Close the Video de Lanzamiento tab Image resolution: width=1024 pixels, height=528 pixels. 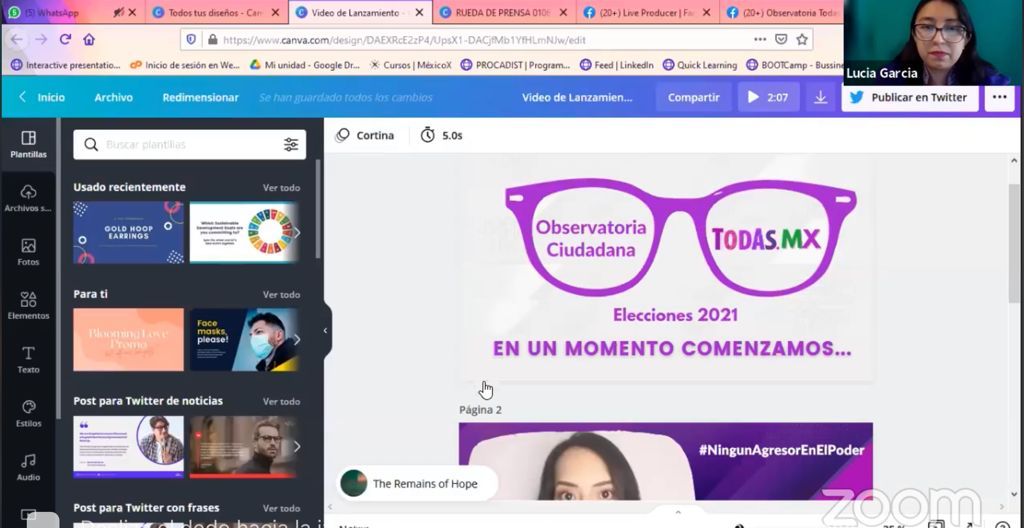pos(419,12)
